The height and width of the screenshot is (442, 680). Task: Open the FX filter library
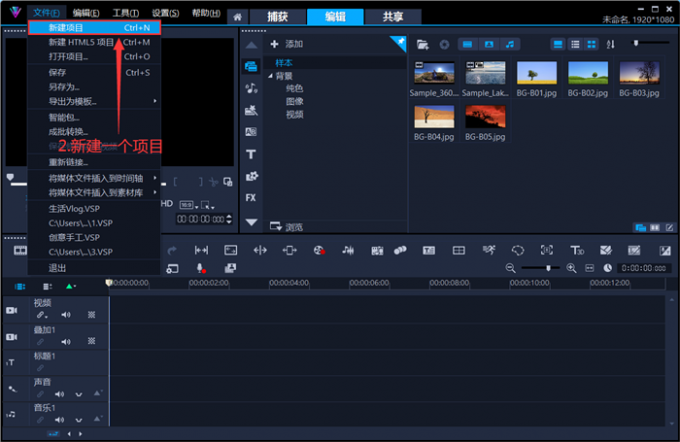click(x=251, y=198)
